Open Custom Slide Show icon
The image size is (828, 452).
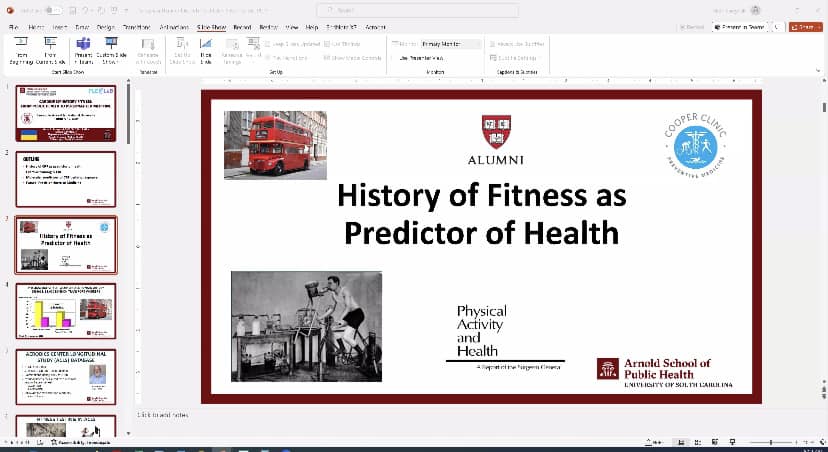[x=113, y=49]
